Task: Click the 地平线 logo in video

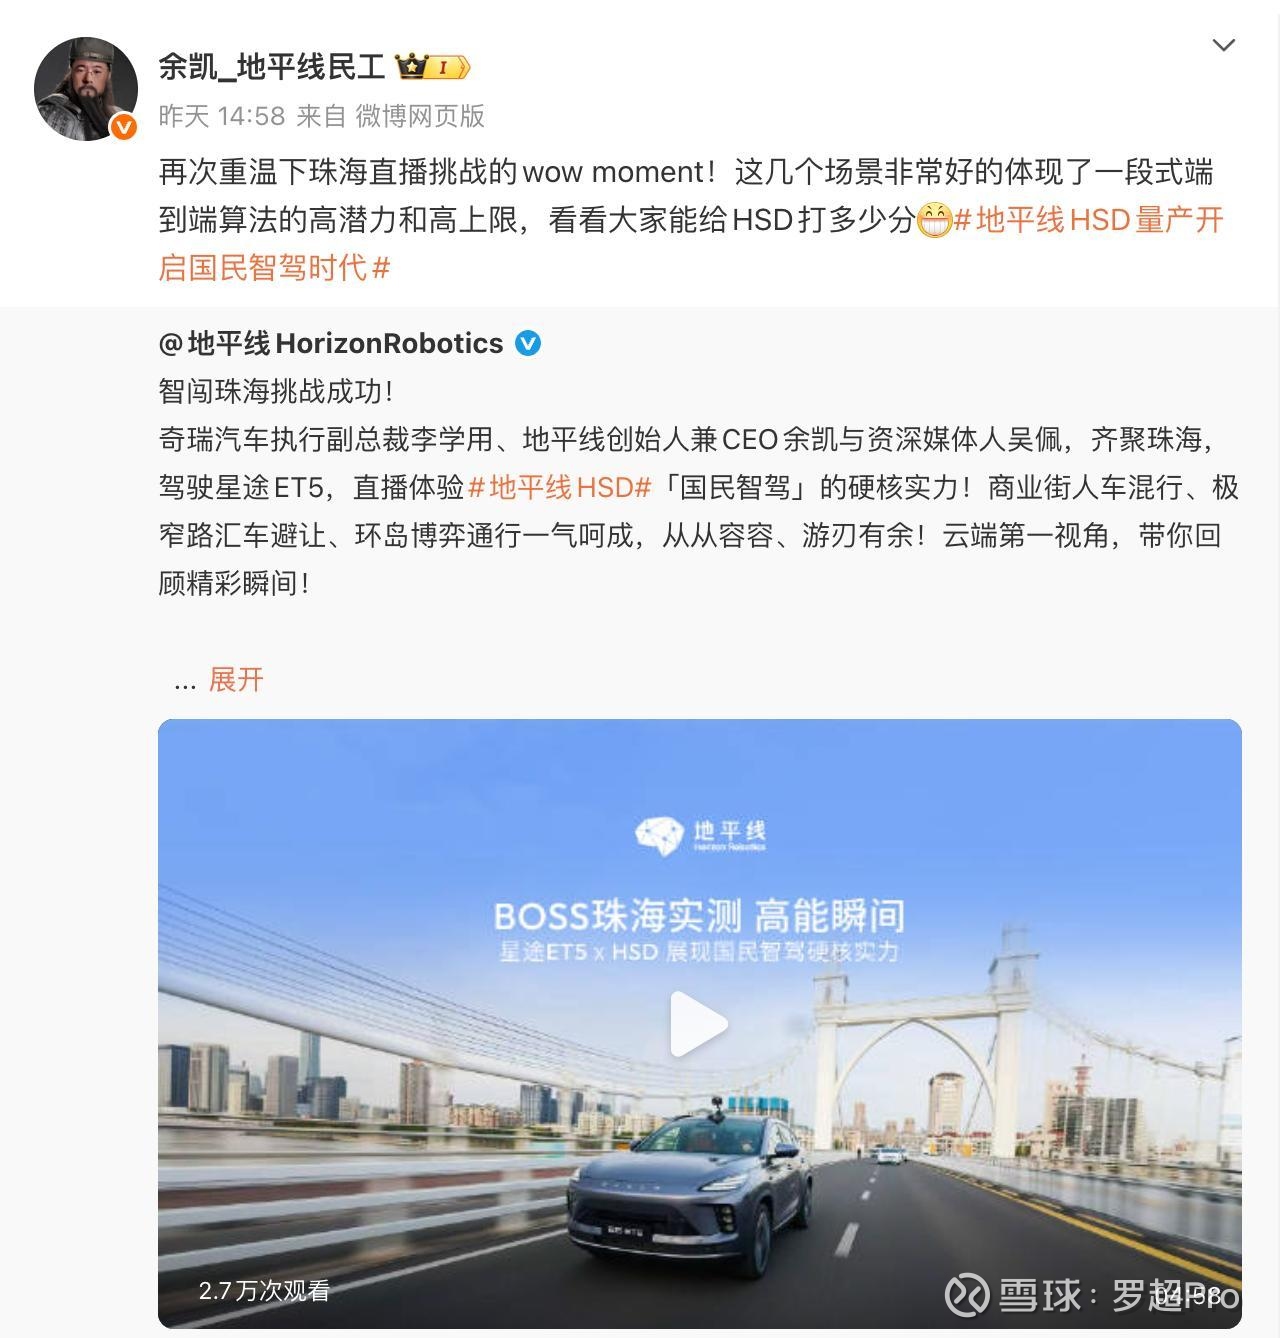Action: [700, 833]
